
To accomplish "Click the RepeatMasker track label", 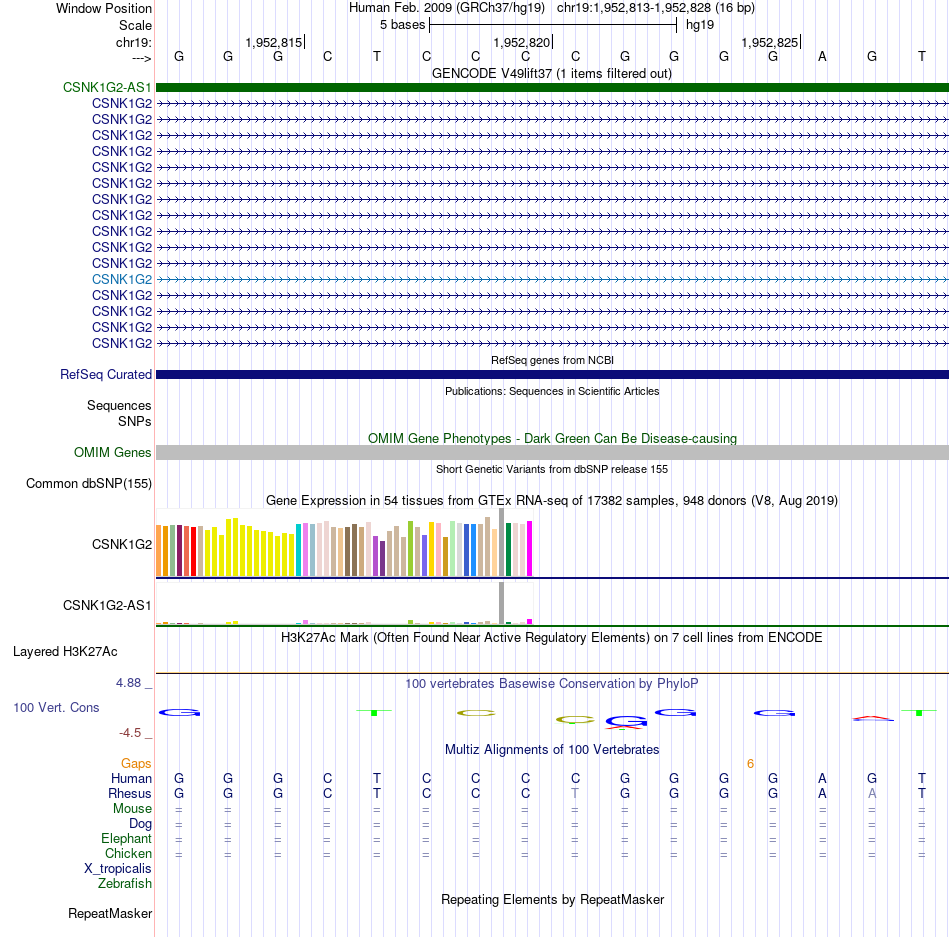I will point(110,913).
